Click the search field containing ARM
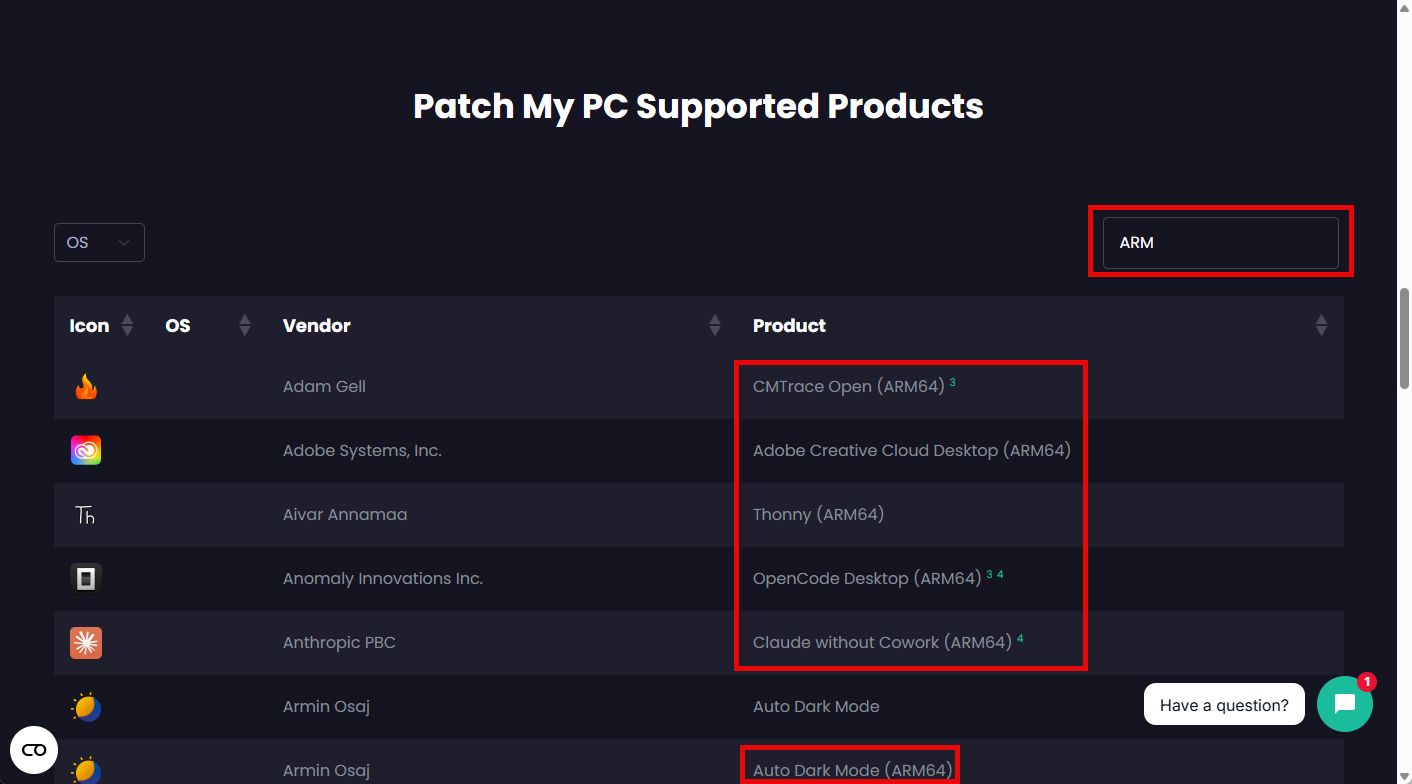Image resolution: width=1412 pixels, height=784 pixels. (x=1220, y=243)
